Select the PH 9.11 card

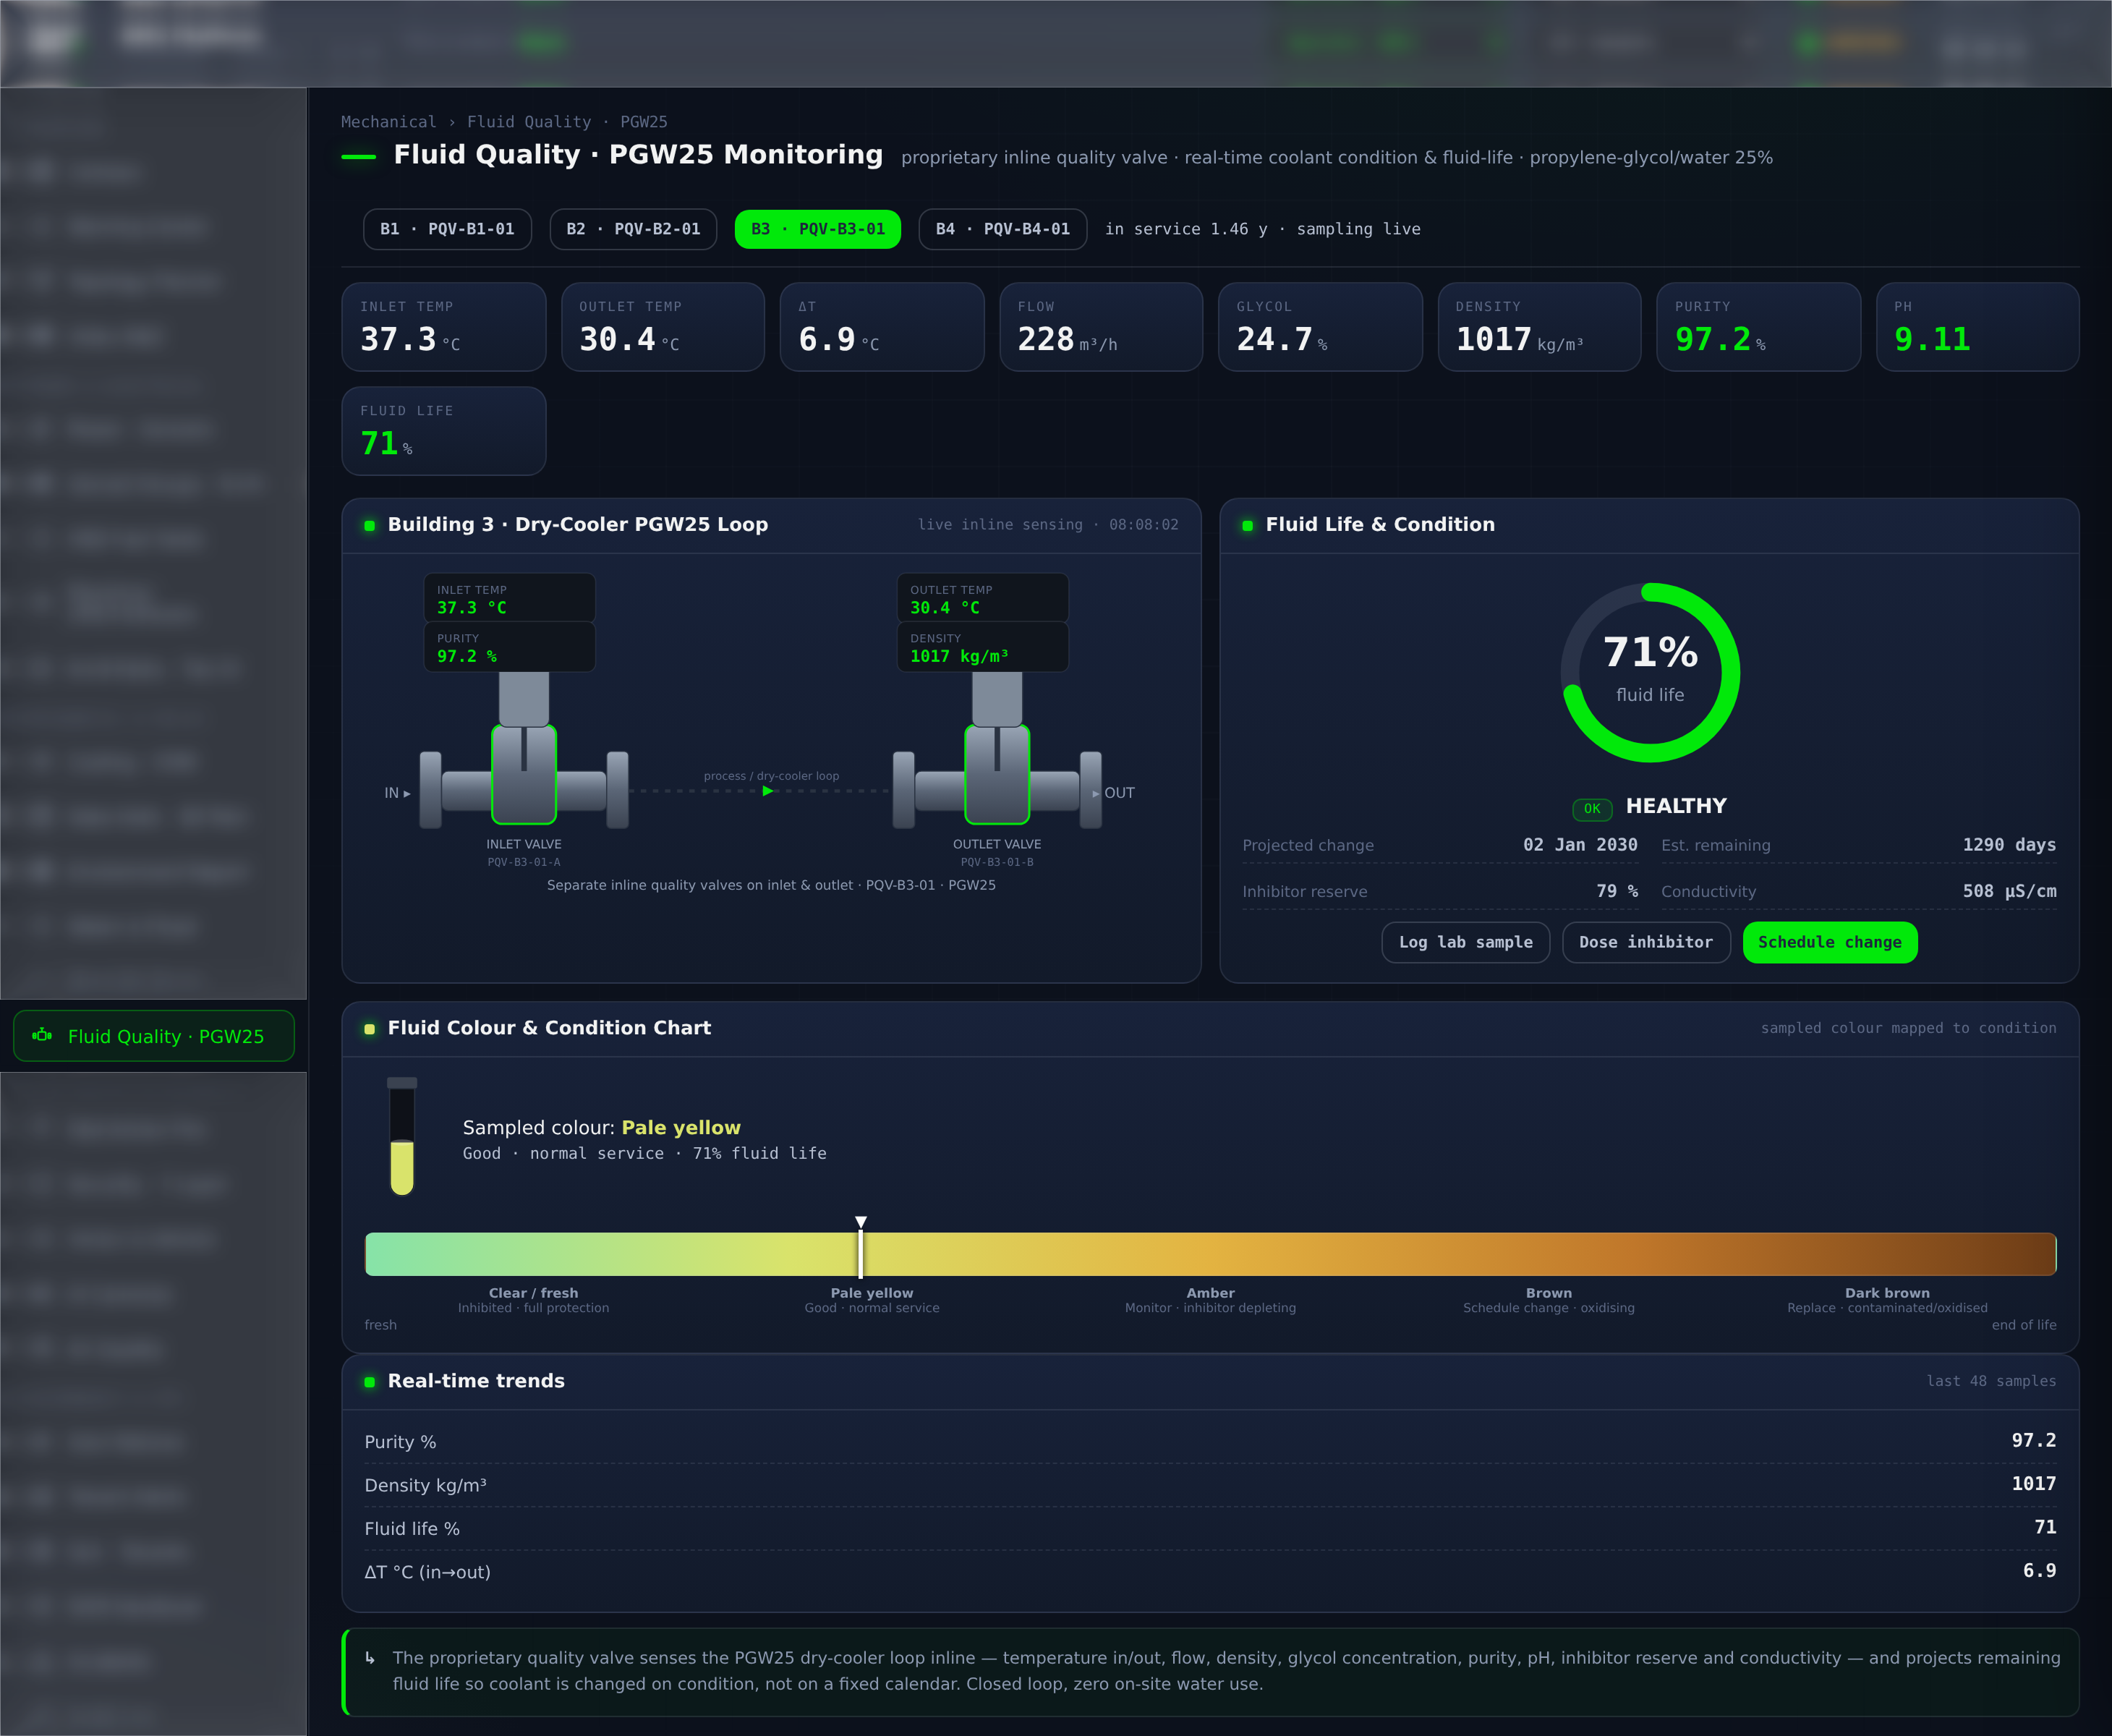click(1978, 327)
